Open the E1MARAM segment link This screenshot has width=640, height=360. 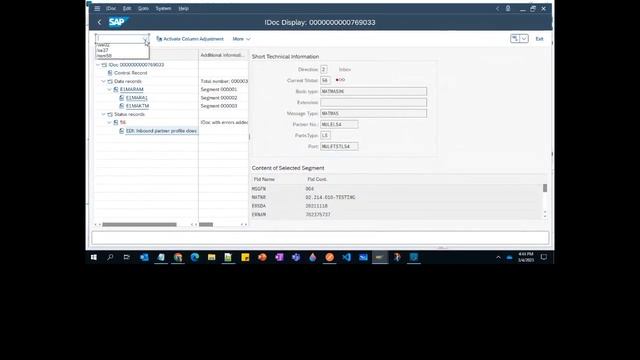coord(132,89)
